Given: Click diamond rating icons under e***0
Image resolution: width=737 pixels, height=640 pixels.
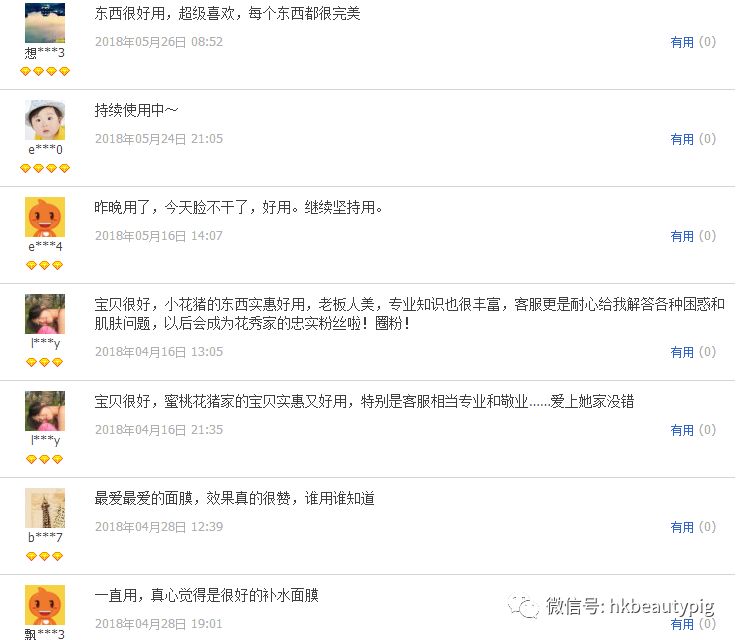Looking at the screenshot, I should (x=45, y=168).
